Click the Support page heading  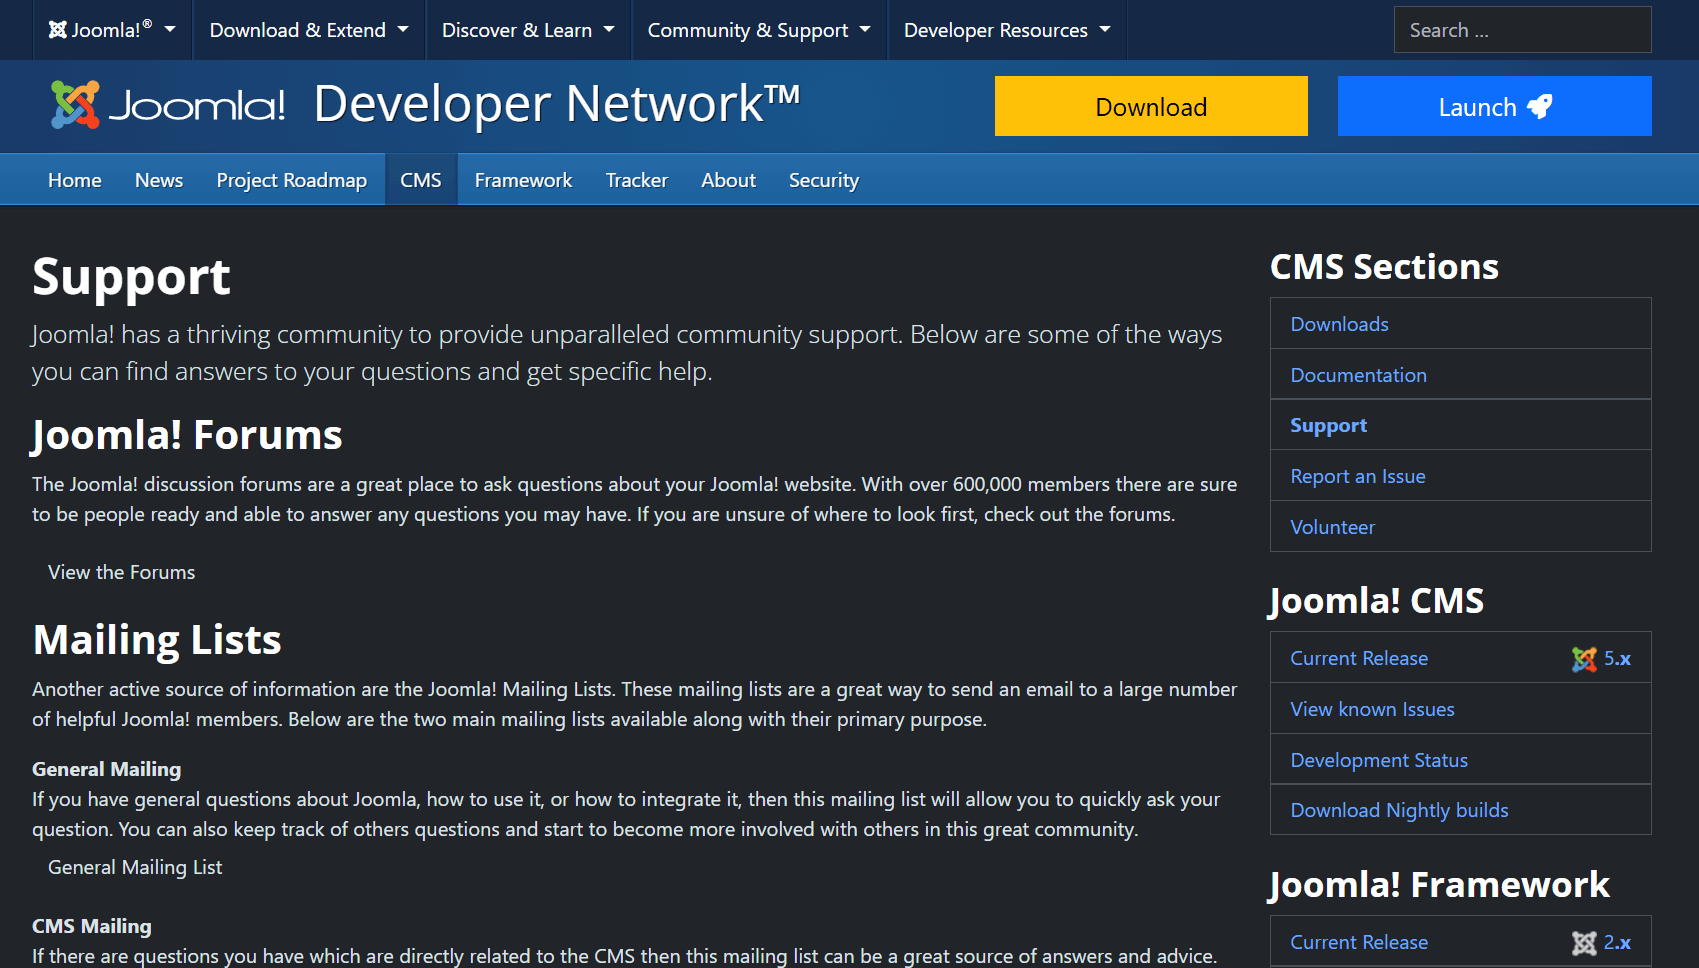point(131,277)
